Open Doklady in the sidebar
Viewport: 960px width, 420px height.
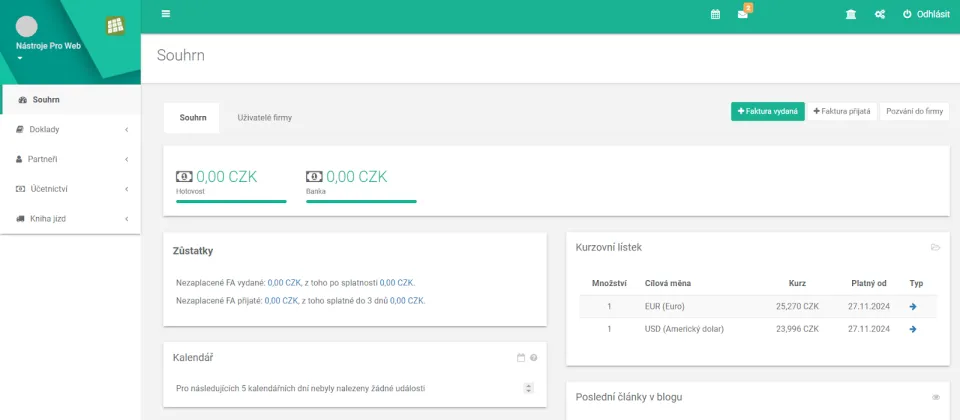tap(70, 129)
